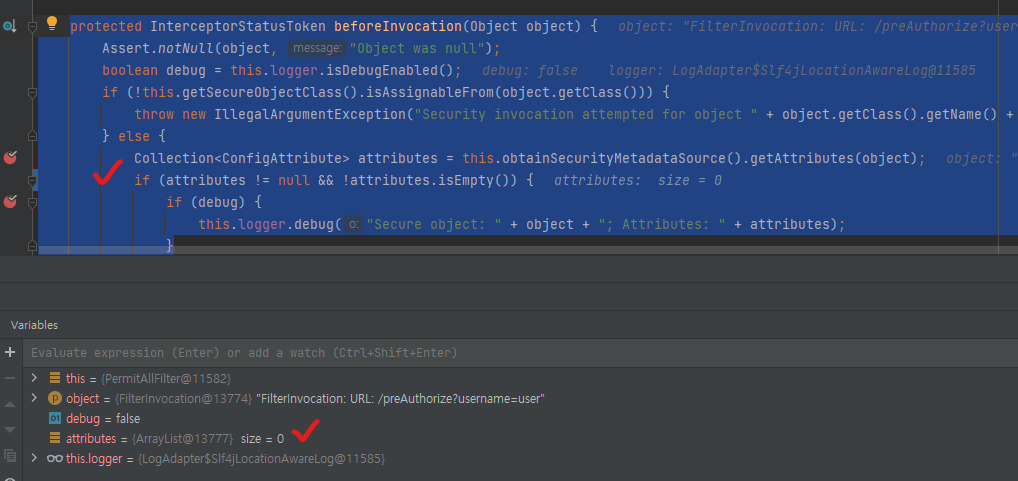Click the InterceptorStatusToken return type
Viewport: 1018px width, 481px height.
pos(238,27)
